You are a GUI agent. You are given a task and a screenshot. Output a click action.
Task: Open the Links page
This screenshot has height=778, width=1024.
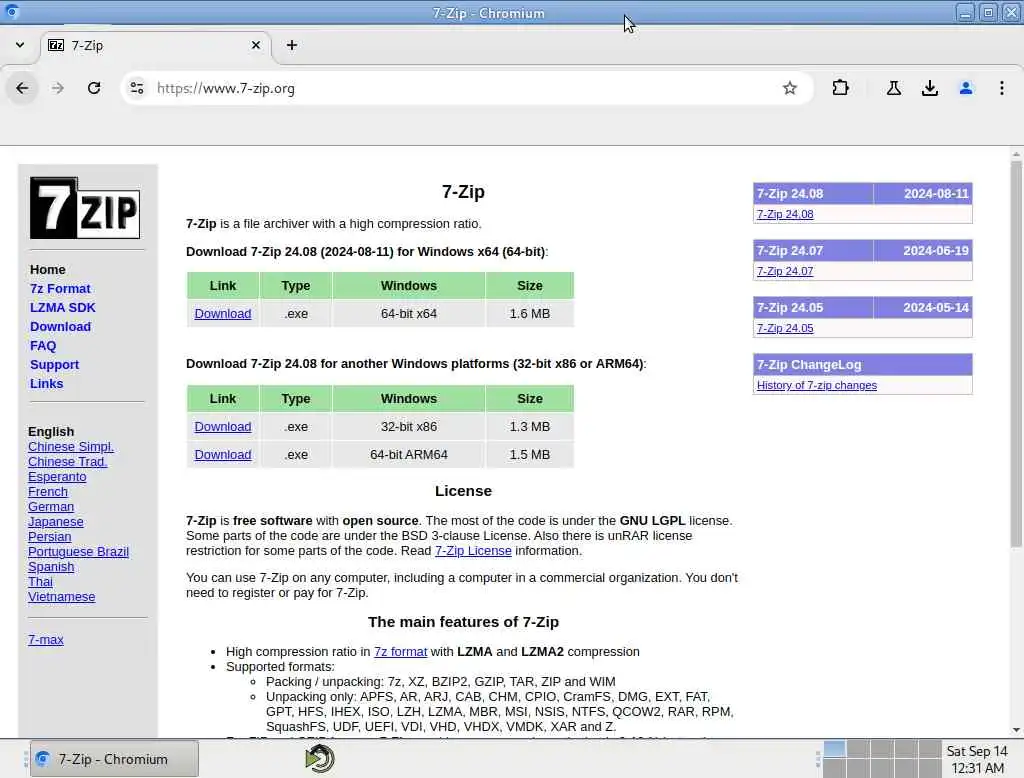click(x=46, y=383)
